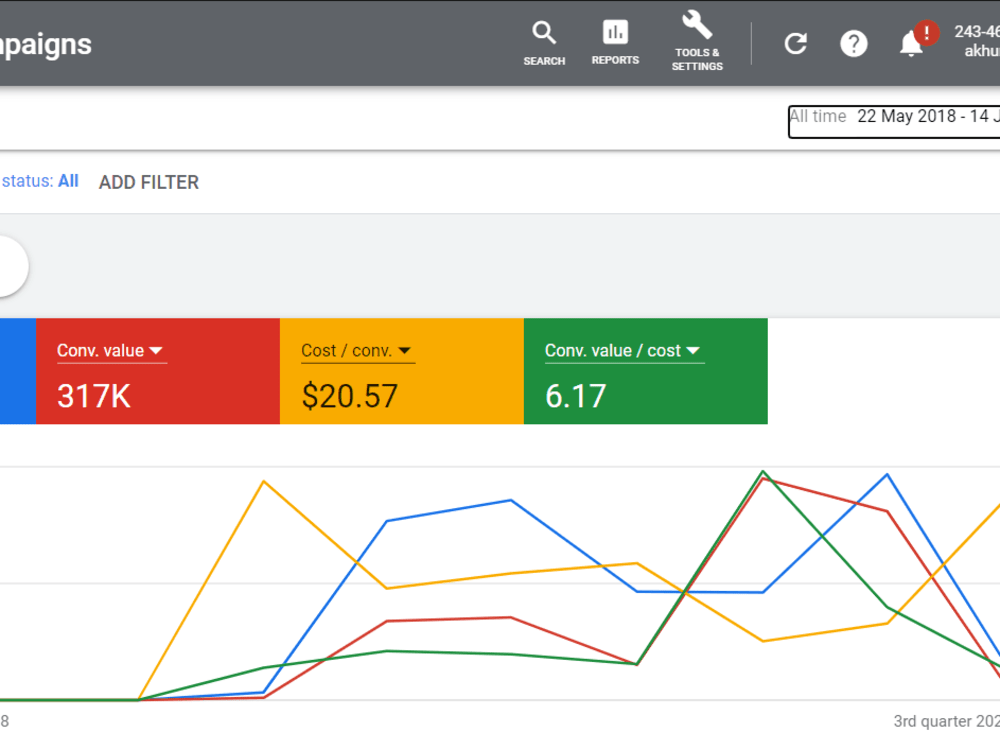Select the yellow $20.57 scorecard
Screen dimensions: 1000x750
tap(402, 371)
